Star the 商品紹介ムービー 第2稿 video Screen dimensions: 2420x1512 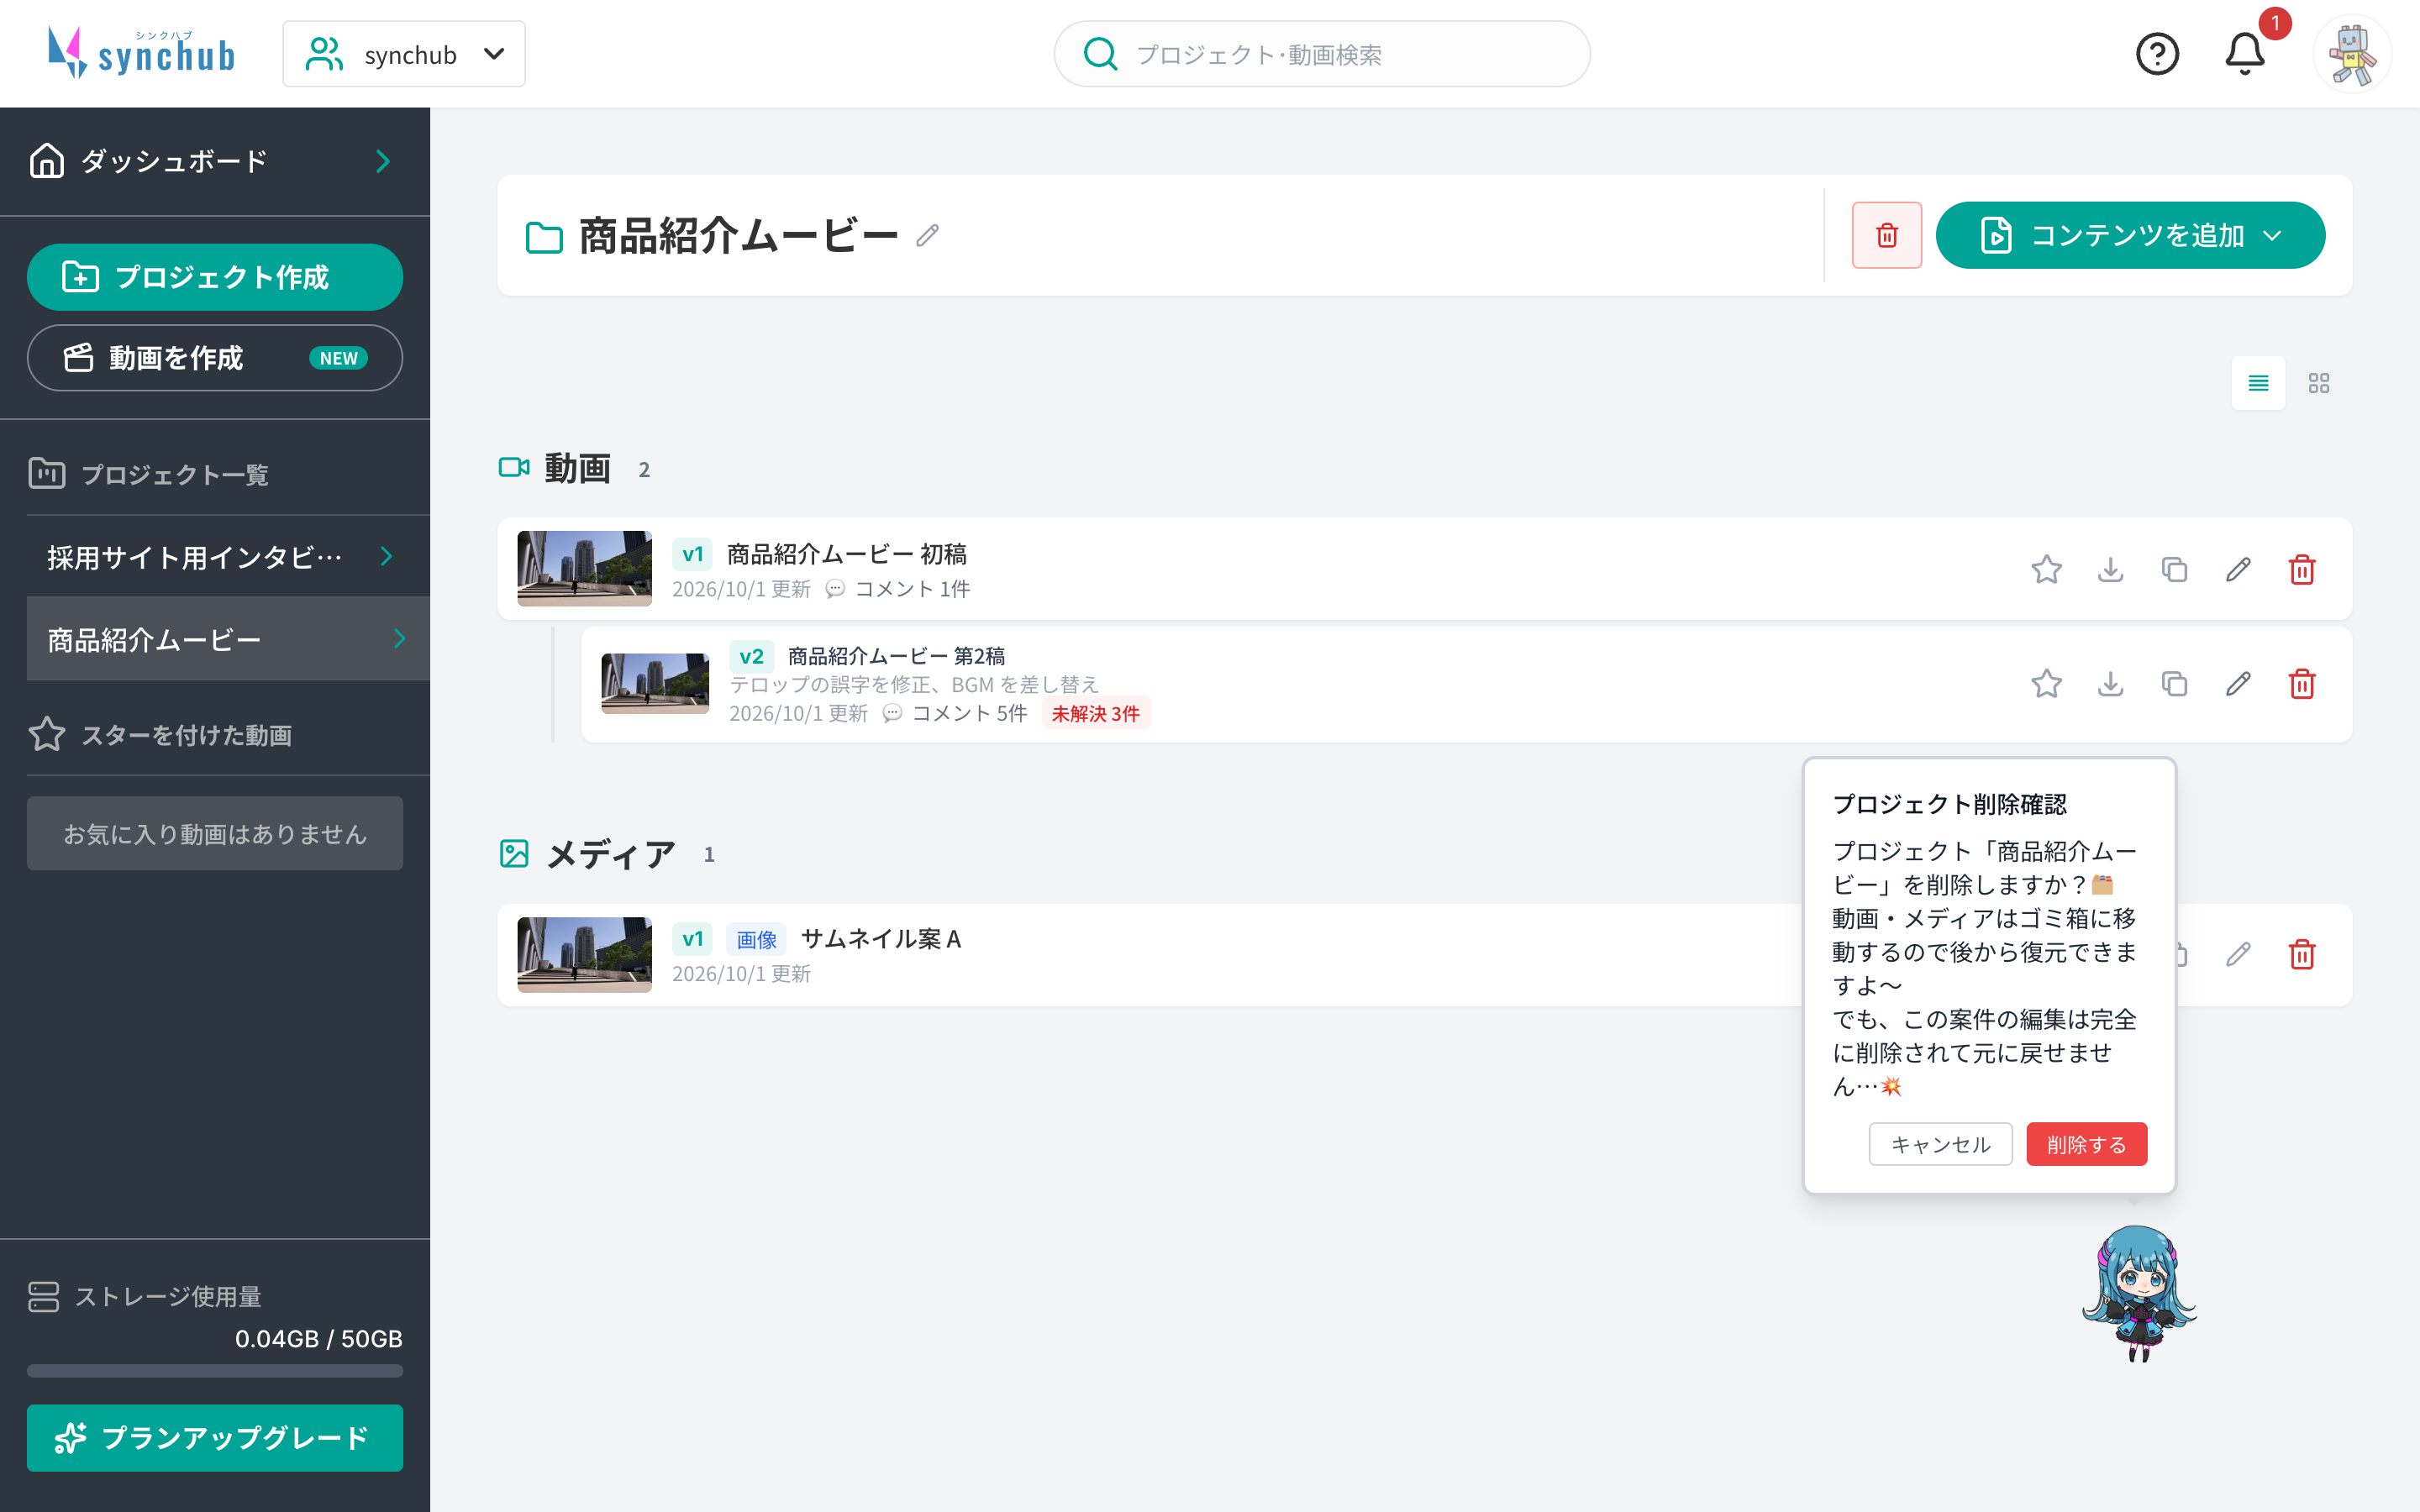[2047, 684]
